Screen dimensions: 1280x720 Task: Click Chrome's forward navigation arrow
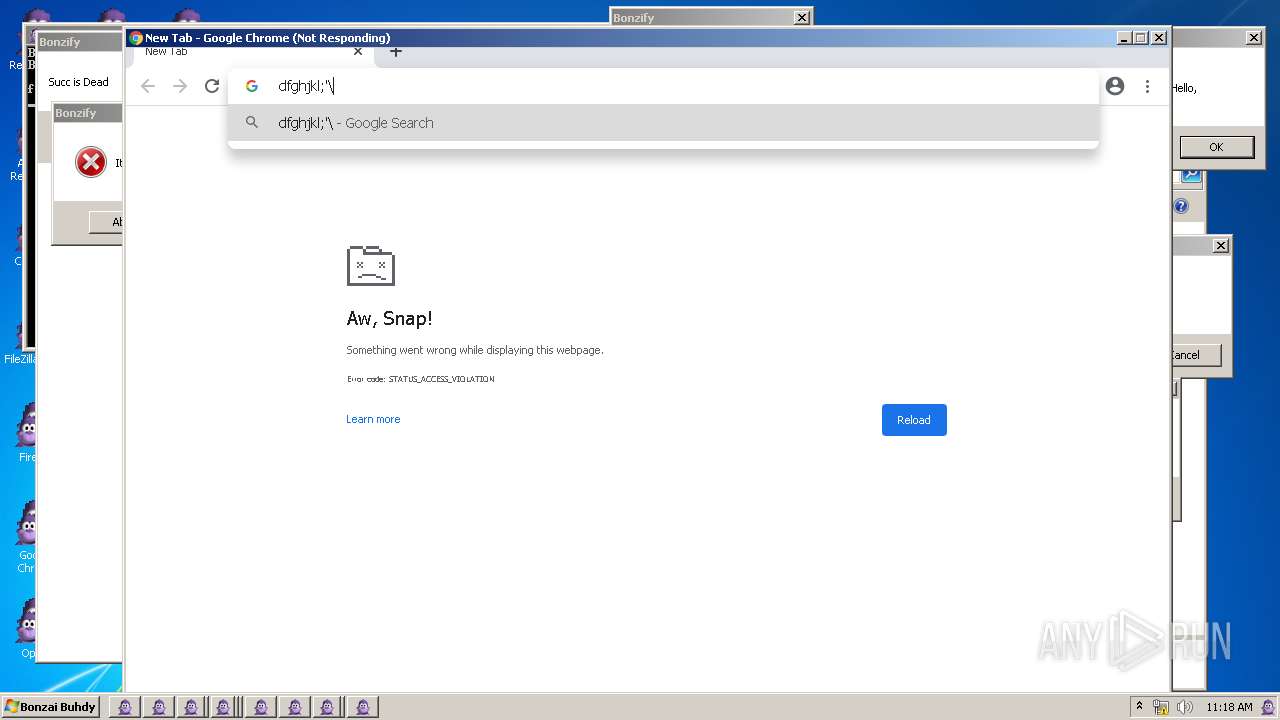[180, 86]
